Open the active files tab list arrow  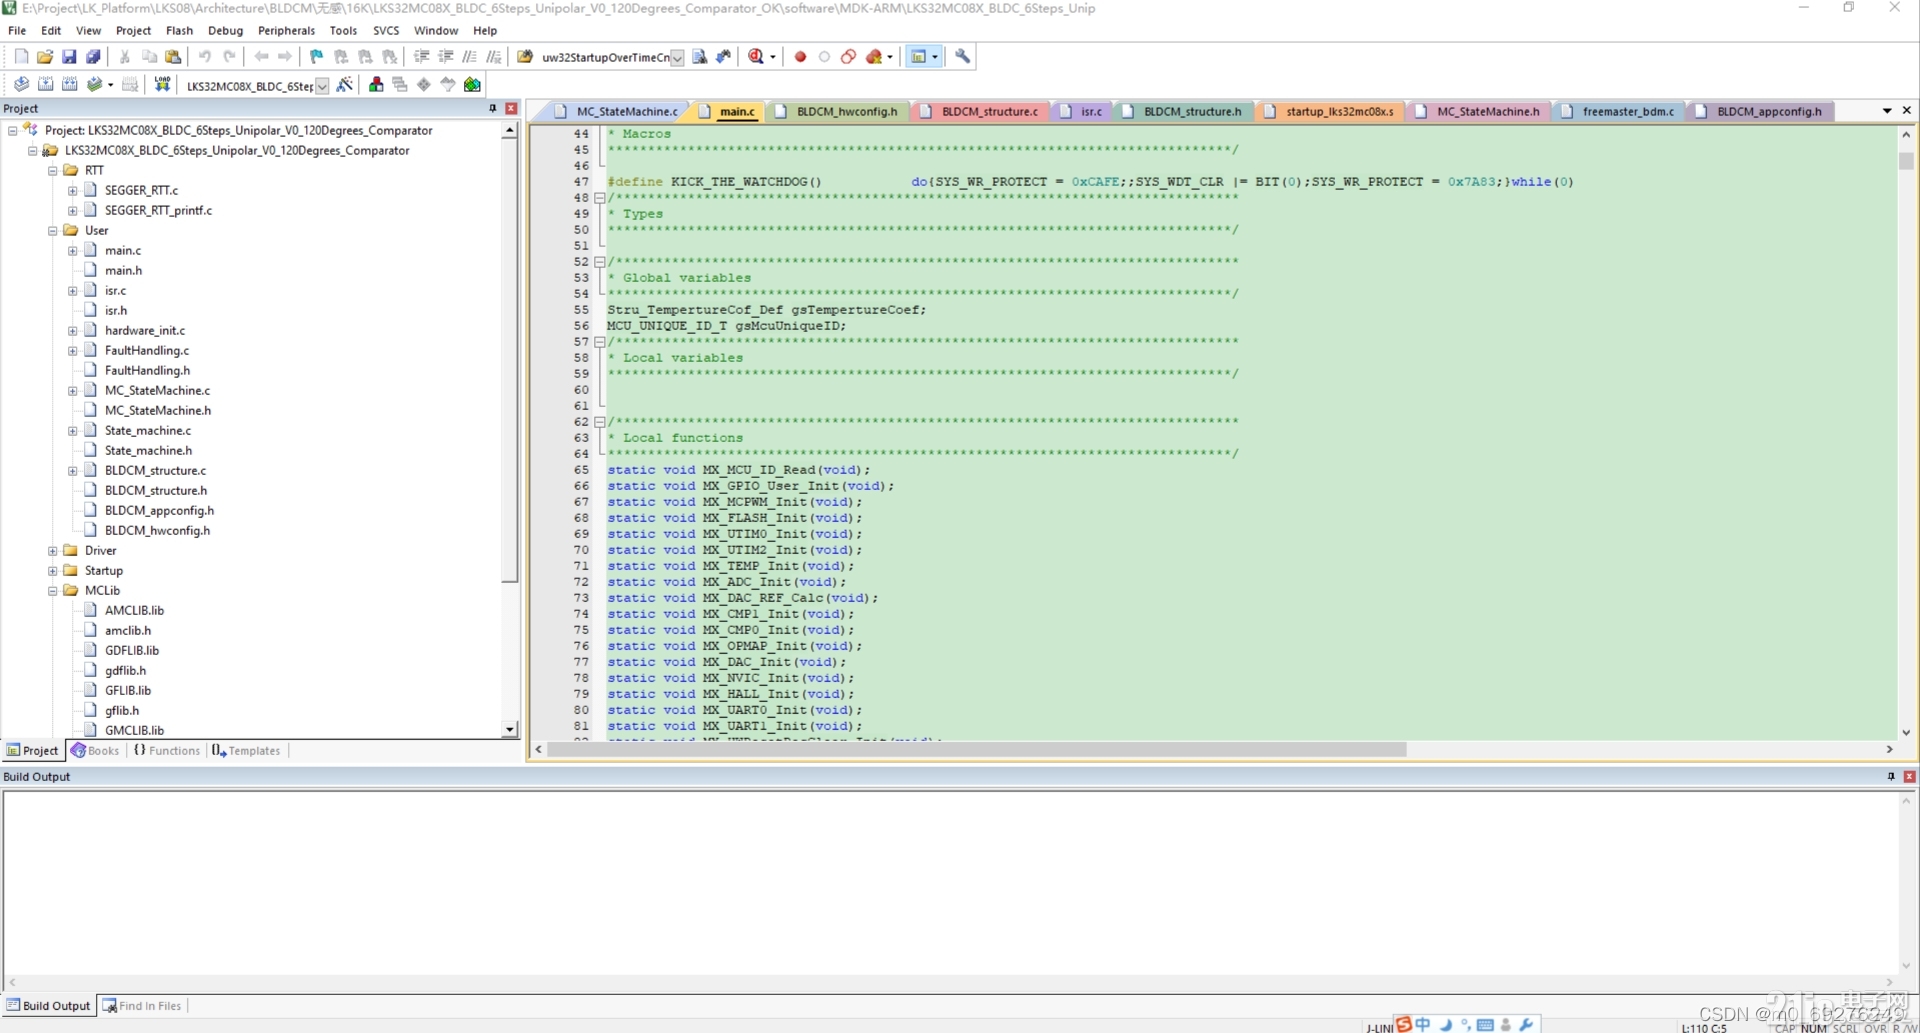[1887, 111]
